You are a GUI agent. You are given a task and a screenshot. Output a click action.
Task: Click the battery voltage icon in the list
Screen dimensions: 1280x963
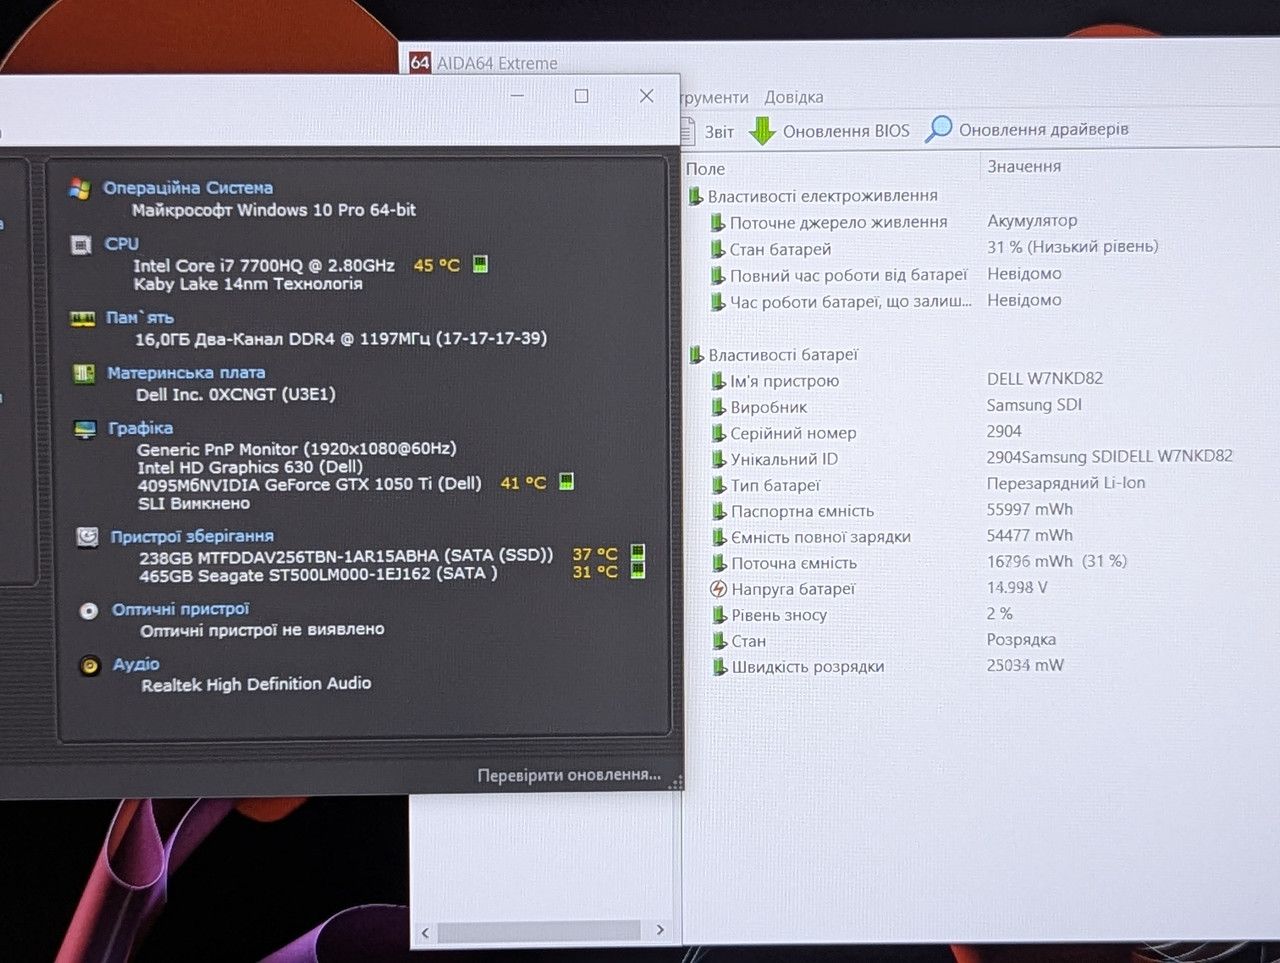(718, 589)
